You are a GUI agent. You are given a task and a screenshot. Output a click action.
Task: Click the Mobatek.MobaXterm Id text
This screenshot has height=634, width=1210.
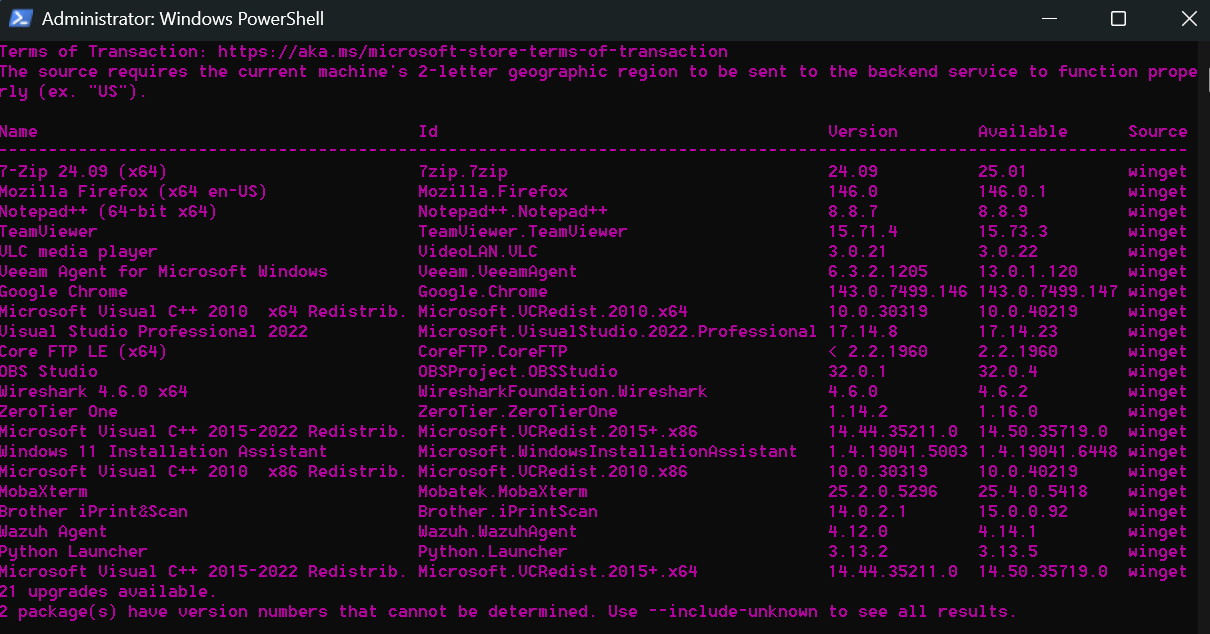tap(502, 491)
